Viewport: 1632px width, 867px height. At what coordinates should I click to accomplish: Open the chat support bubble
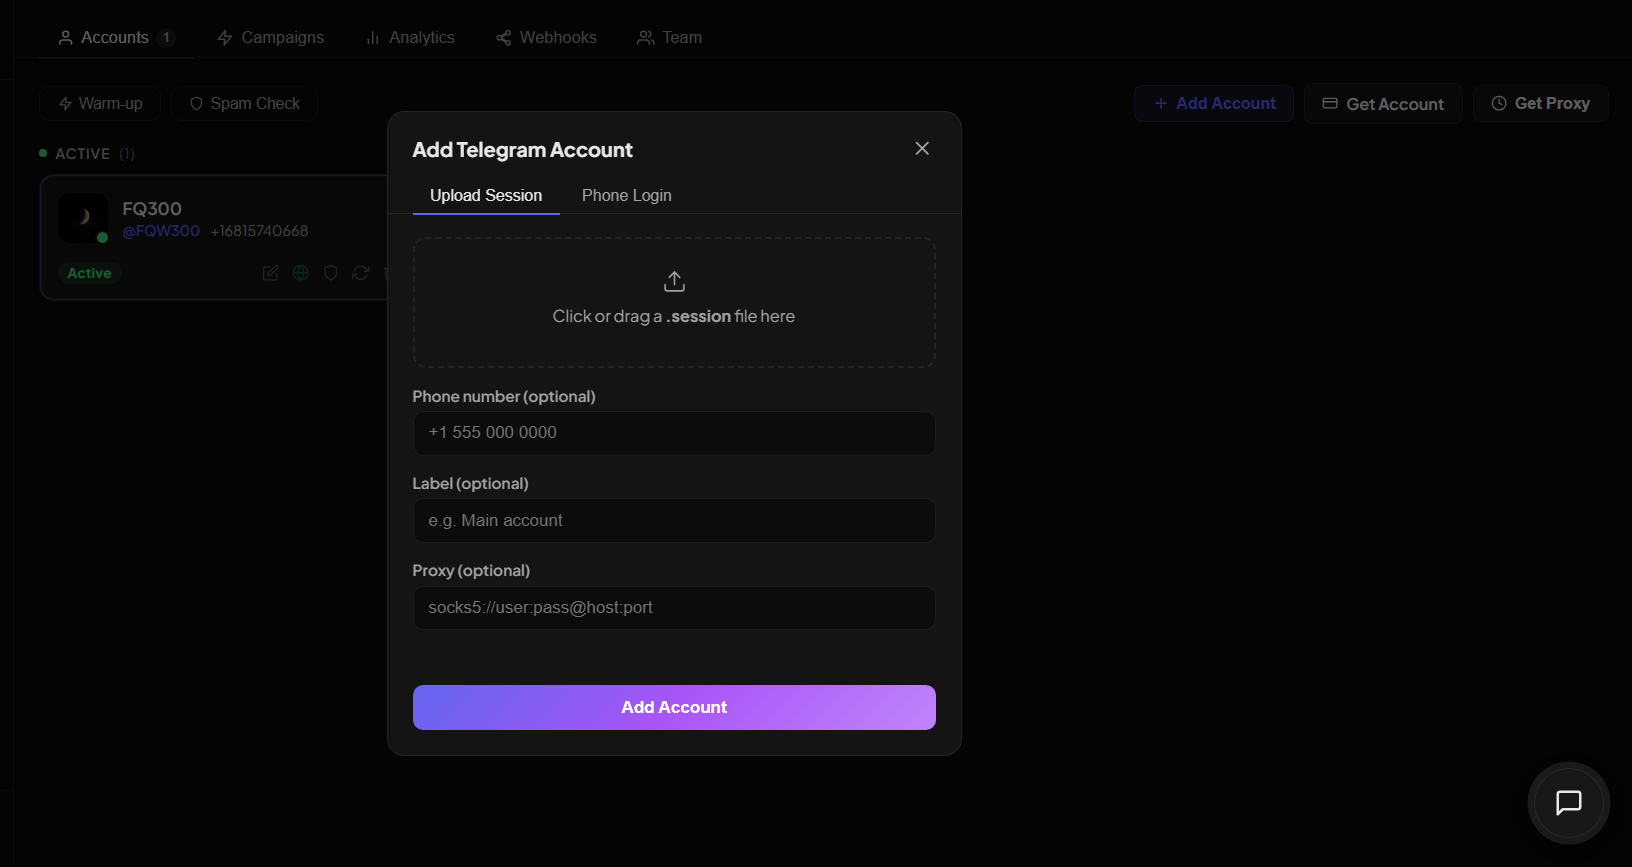[1569, 803]
